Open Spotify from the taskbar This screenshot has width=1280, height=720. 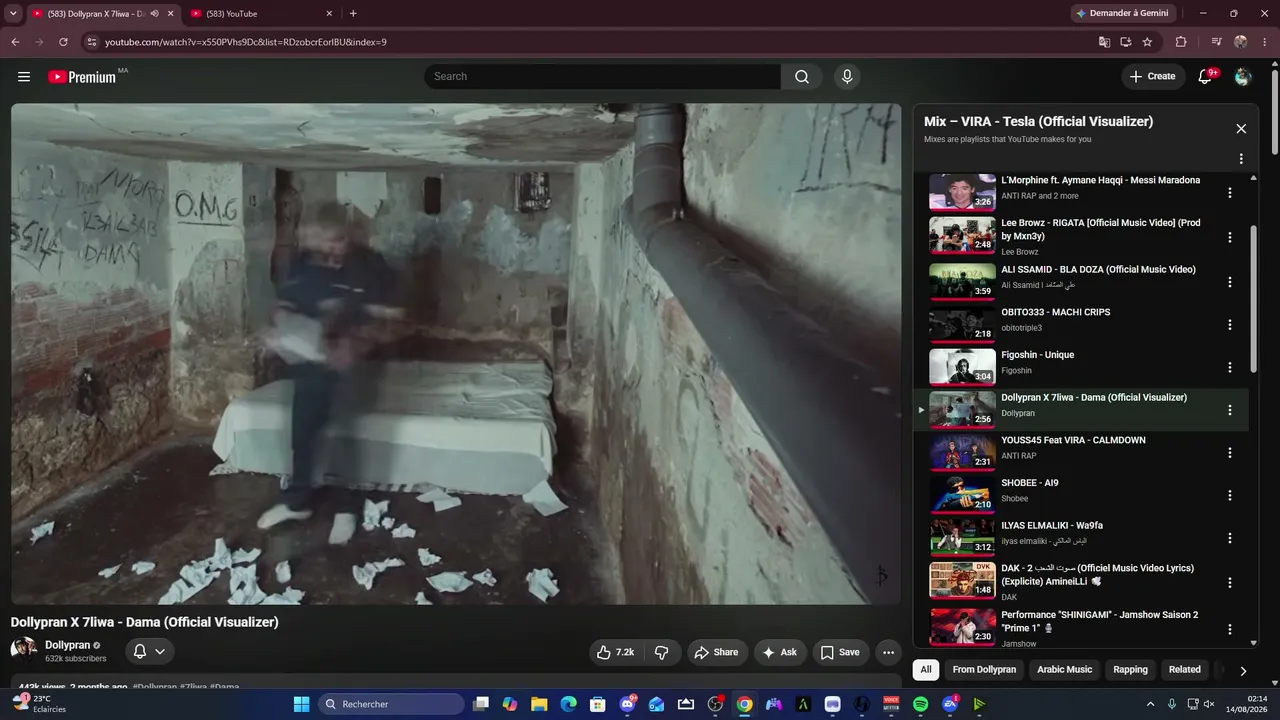(x=921, y=704)
